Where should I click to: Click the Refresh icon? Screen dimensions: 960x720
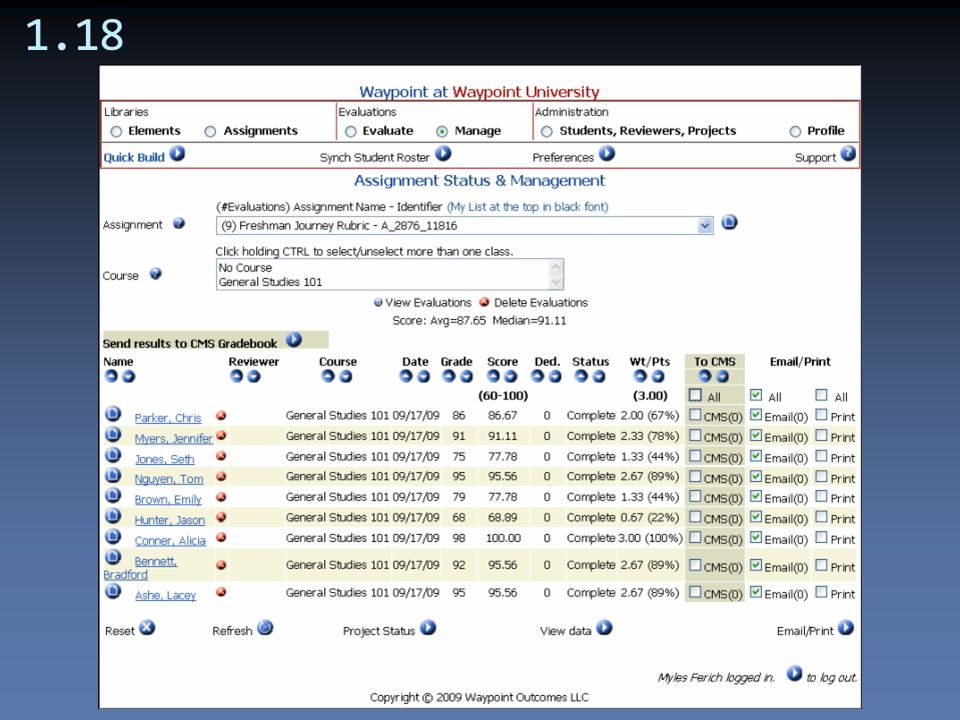pos(265,628)
